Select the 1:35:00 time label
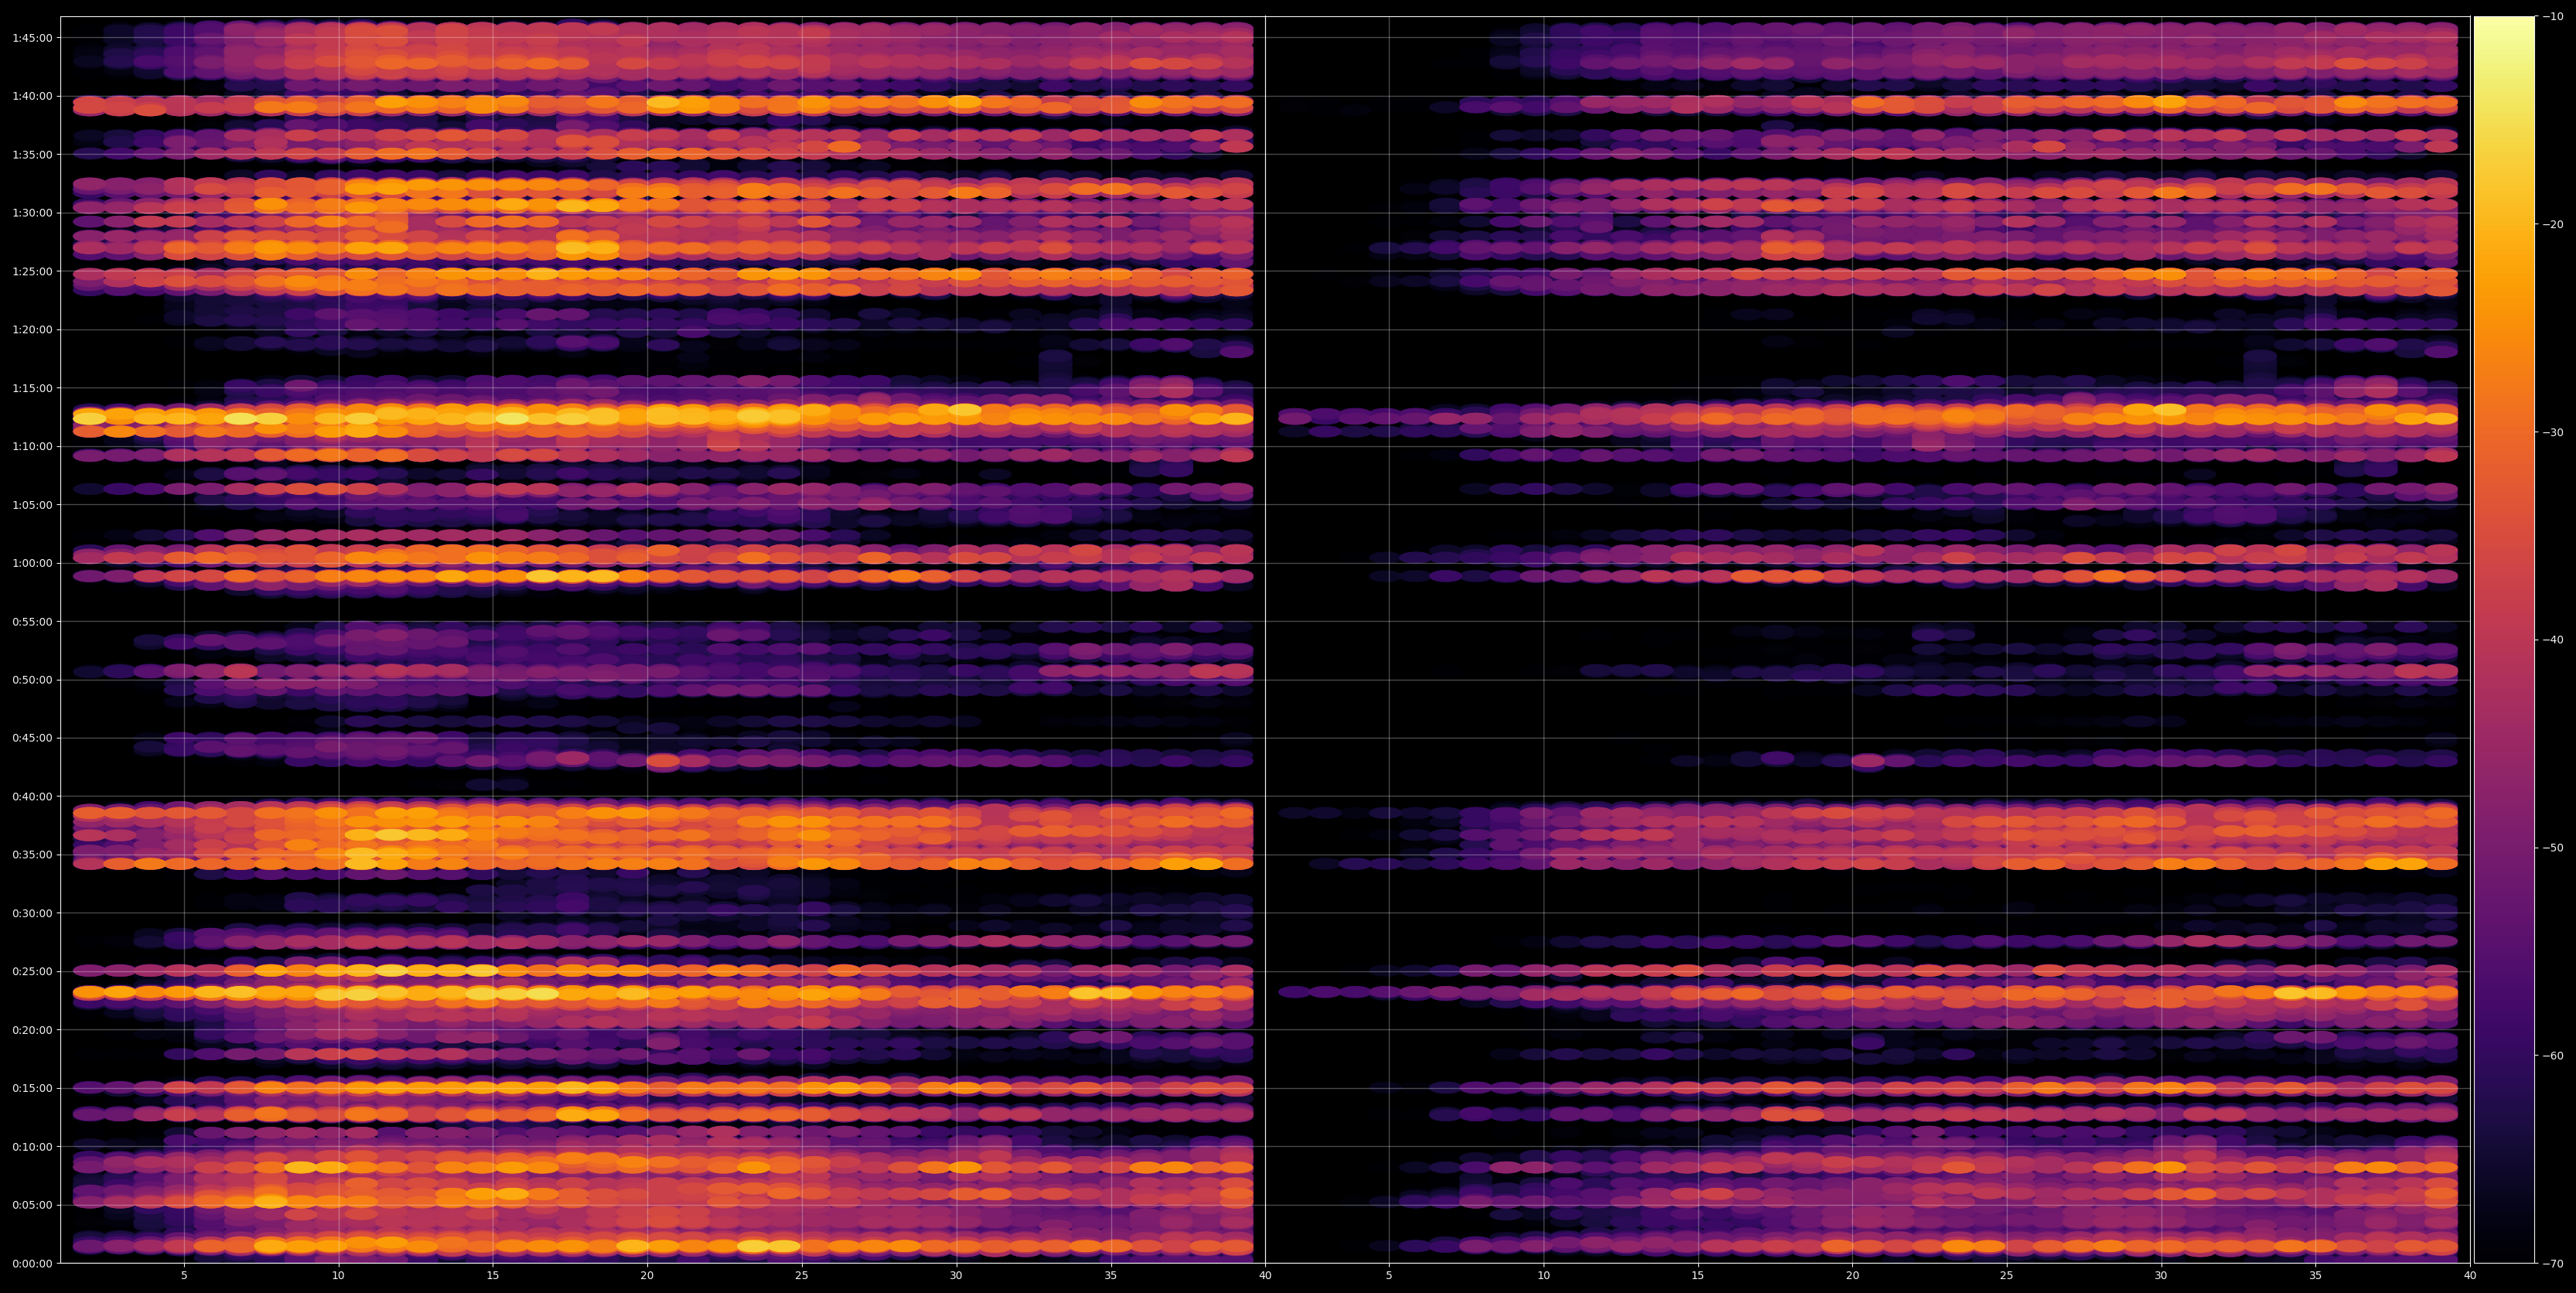Screen dimensions: 2576x1293 (32, 155)
